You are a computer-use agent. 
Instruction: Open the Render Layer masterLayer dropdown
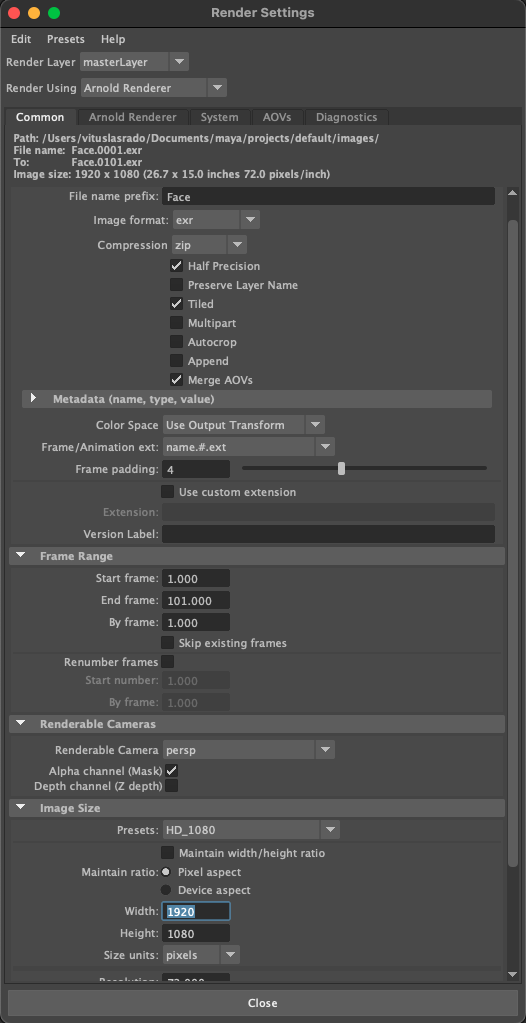click(134, 63)
